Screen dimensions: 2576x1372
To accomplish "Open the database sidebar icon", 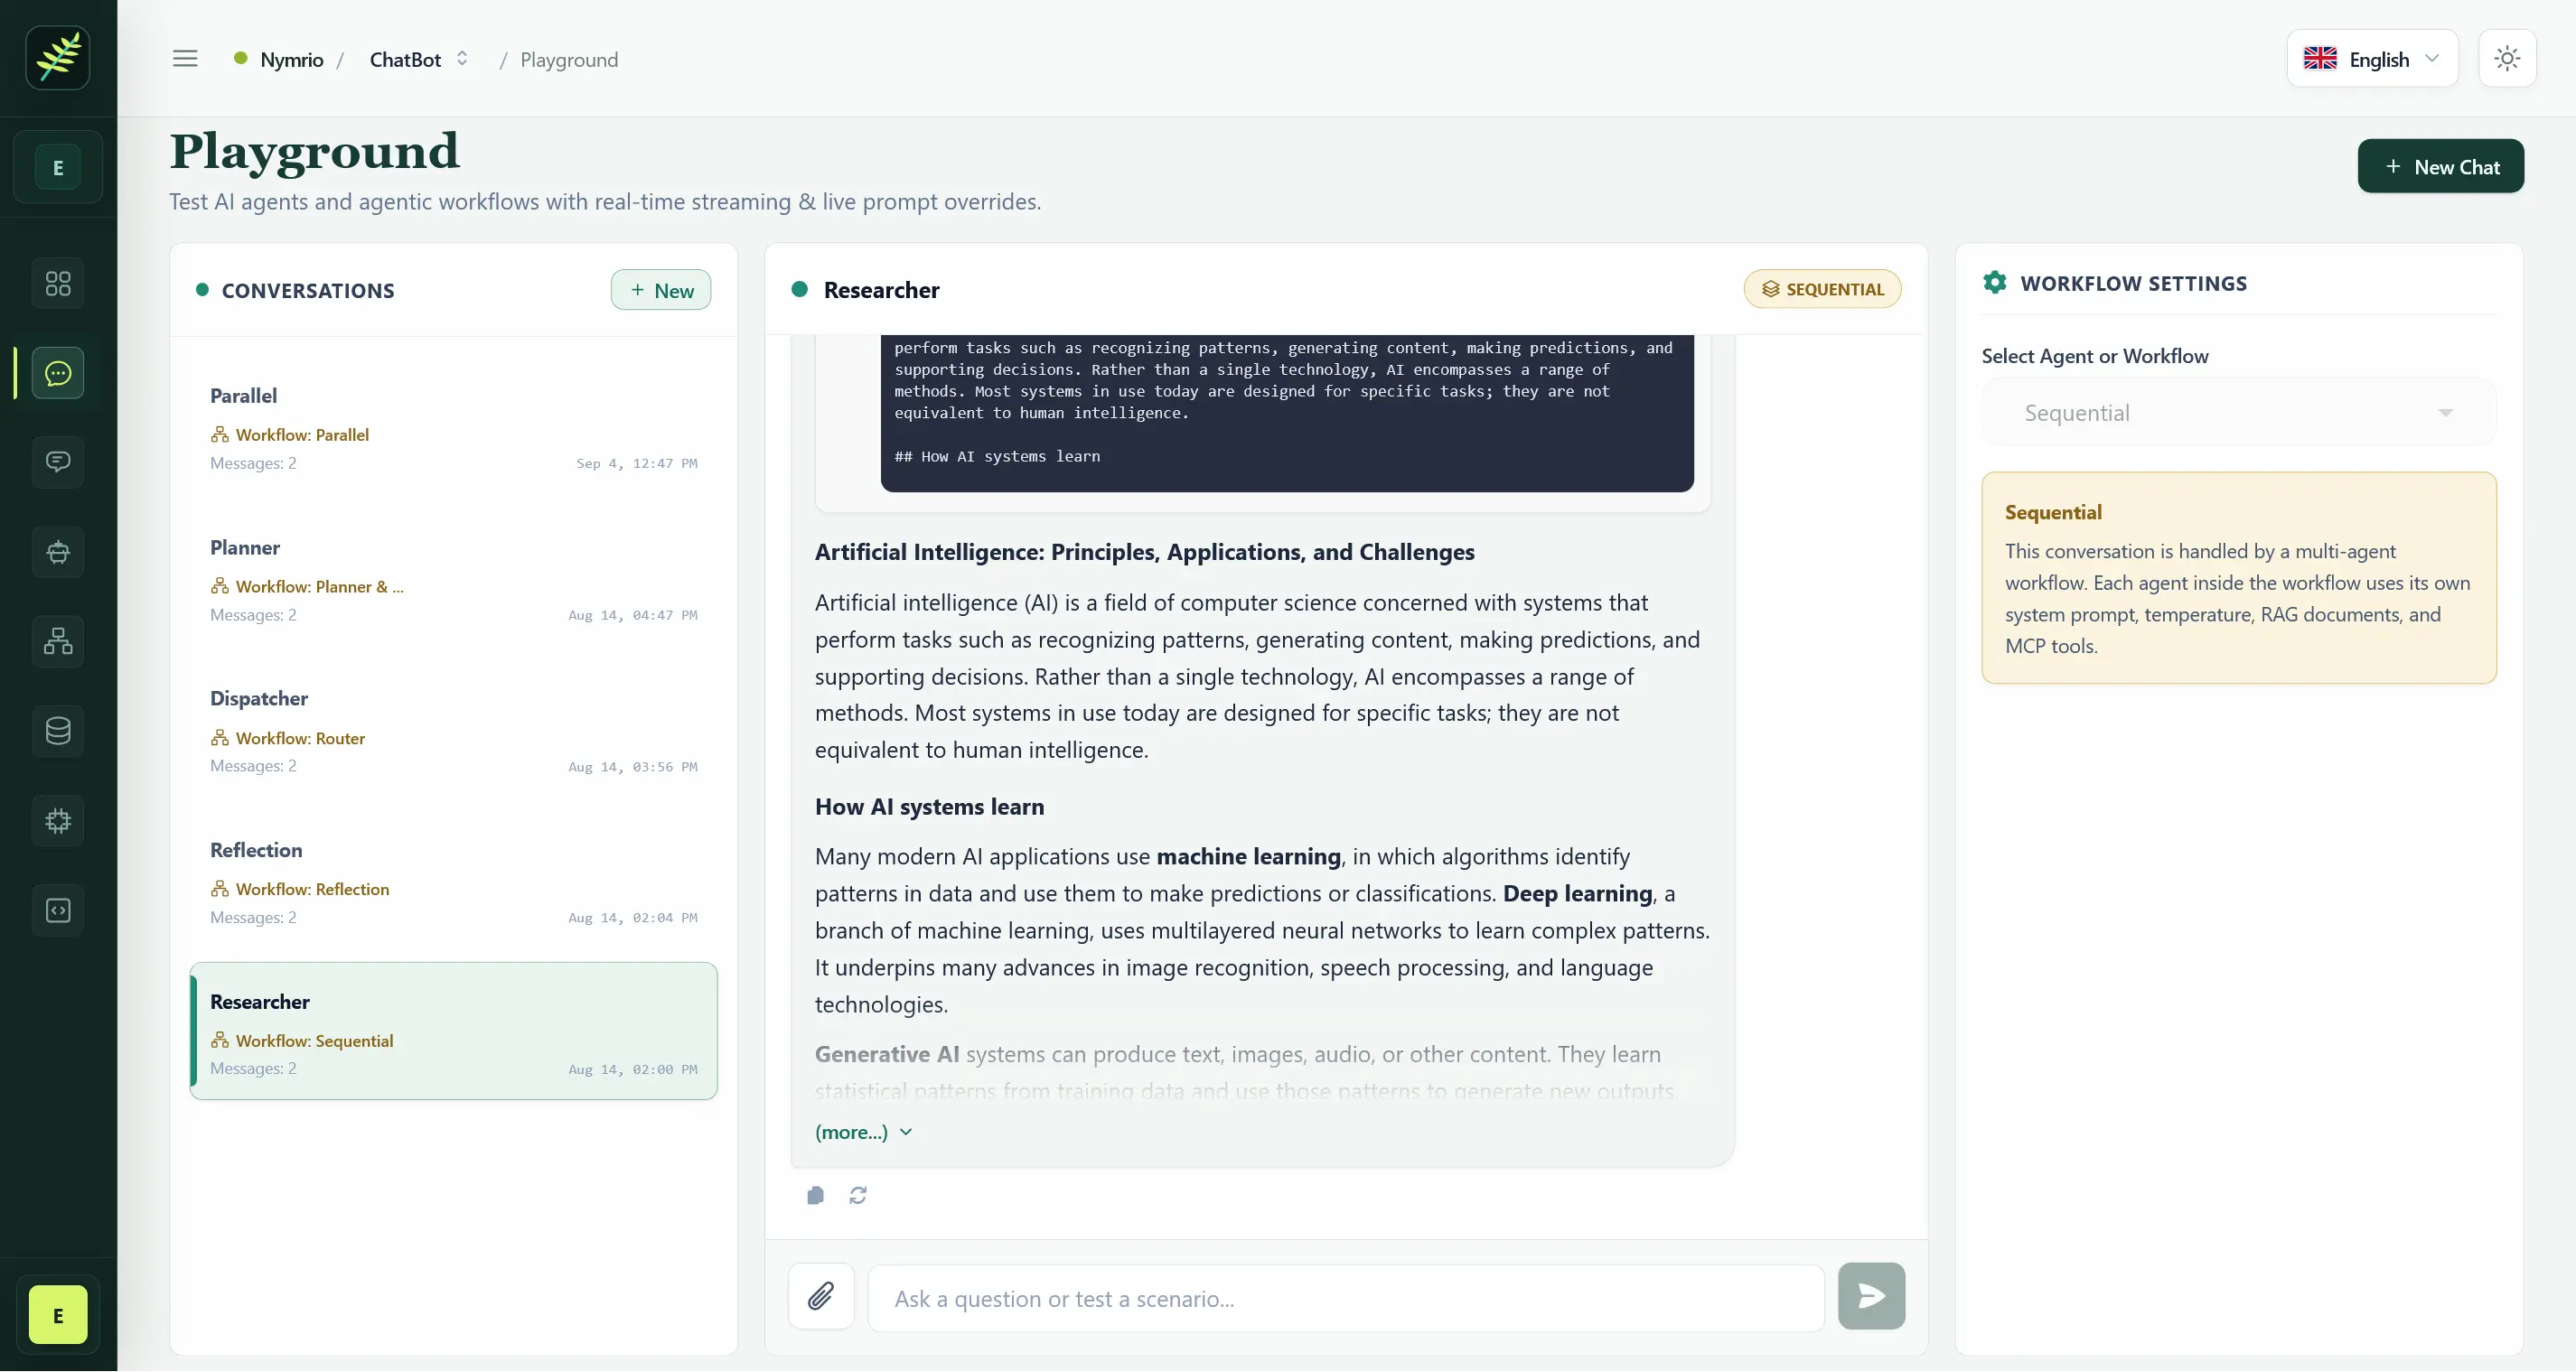I will tap(58, 731).
